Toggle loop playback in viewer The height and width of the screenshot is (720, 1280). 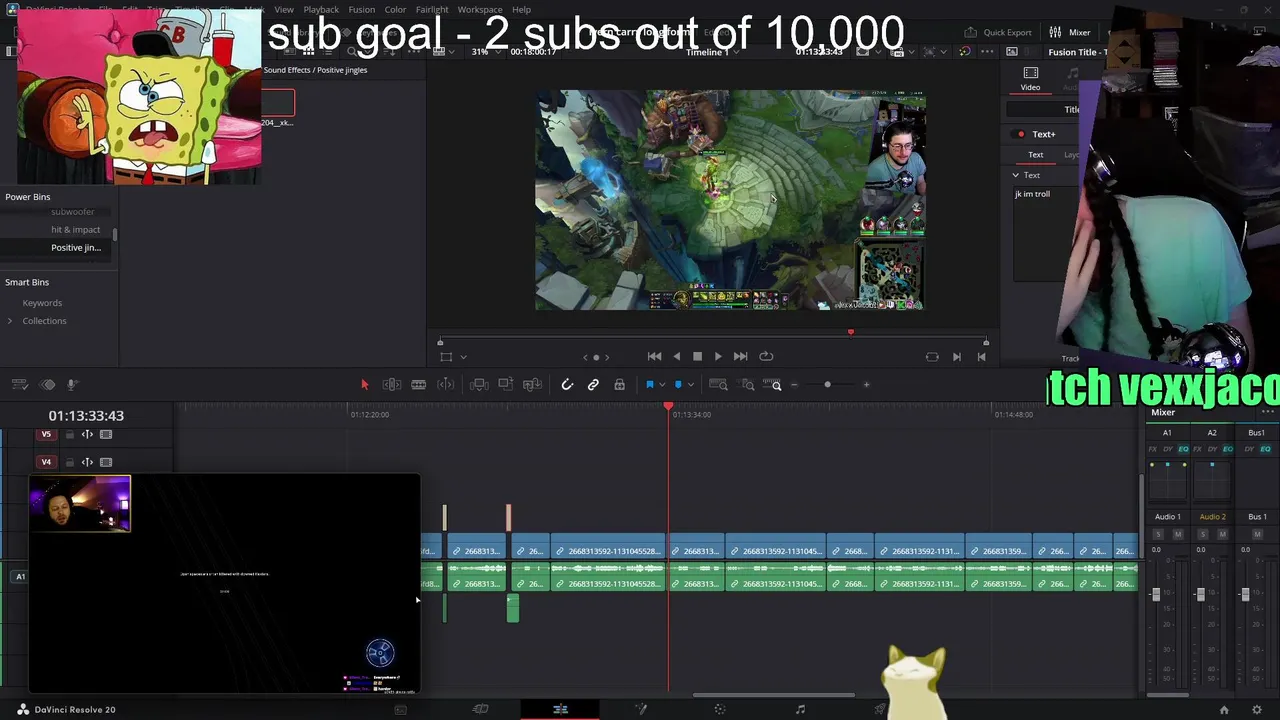click(766, 356)
